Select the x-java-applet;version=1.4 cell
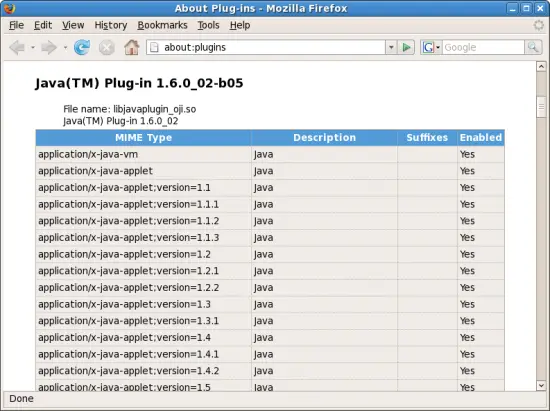 (143, 337)
